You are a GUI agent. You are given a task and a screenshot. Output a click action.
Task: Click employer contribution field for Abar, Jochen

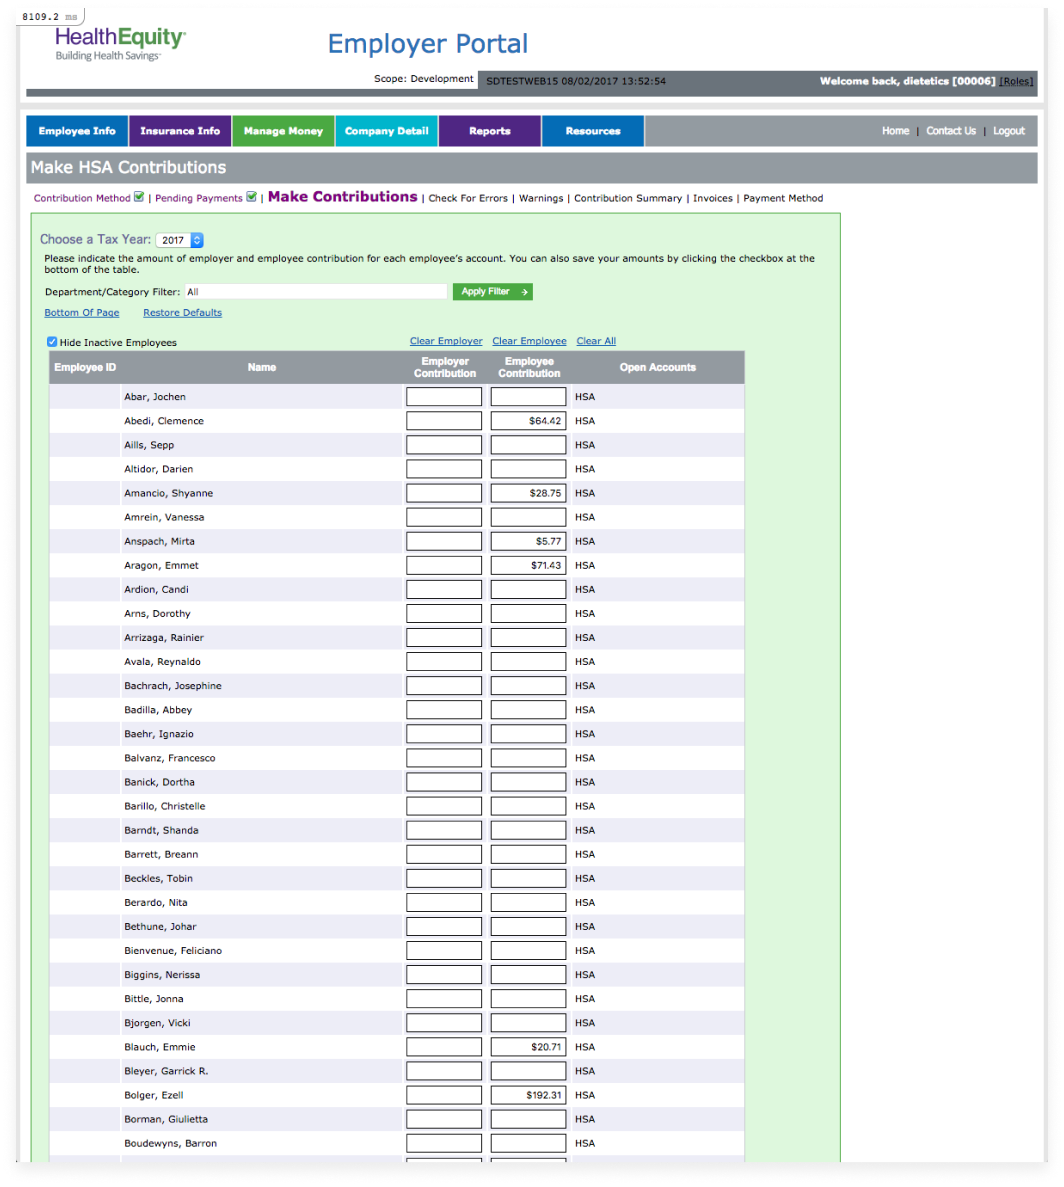tap(443, 397)
